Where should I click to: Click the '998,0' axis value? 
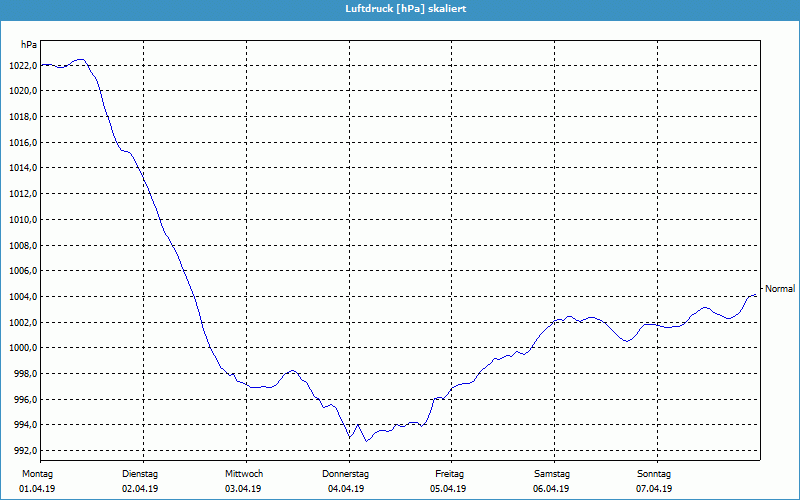coord(24,374)
